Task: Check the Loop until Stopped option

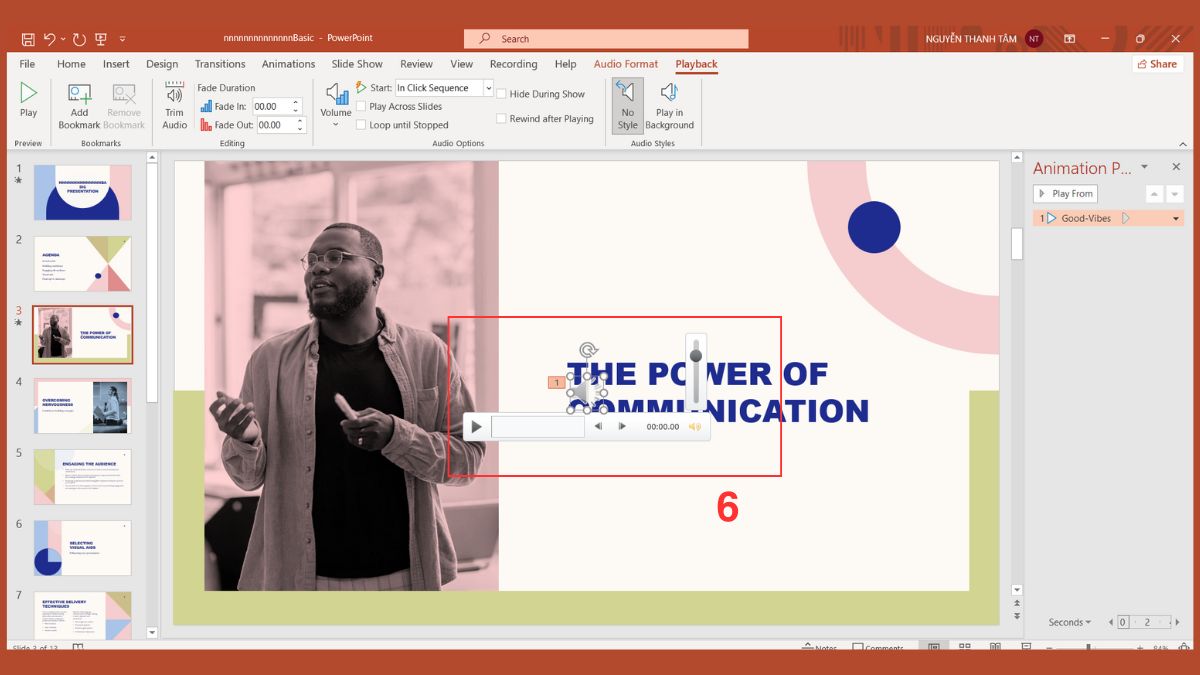Action: click(x=362, y=124)
